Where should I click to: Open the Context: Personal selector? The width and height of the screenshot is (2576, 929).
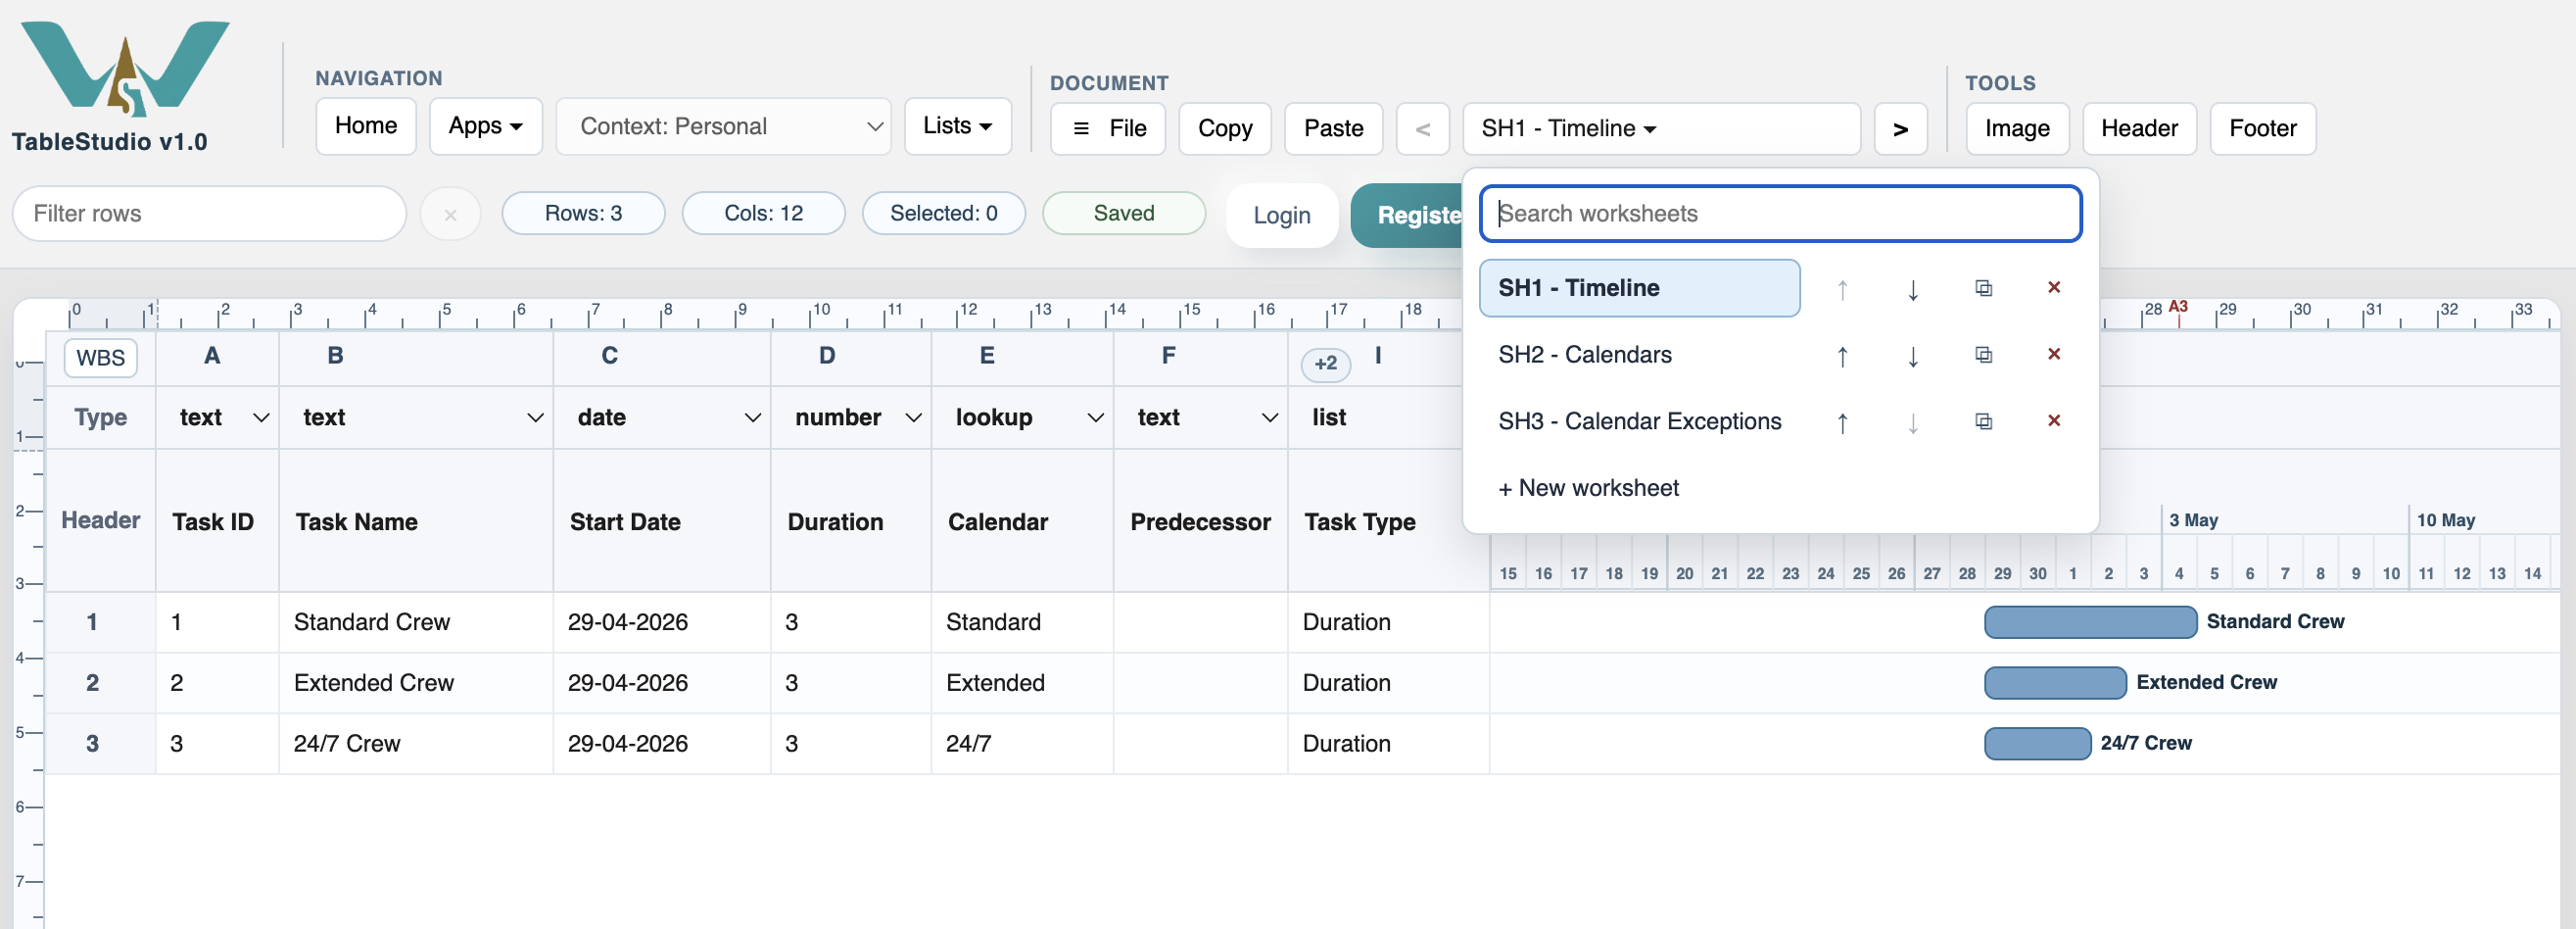point(723,126)
